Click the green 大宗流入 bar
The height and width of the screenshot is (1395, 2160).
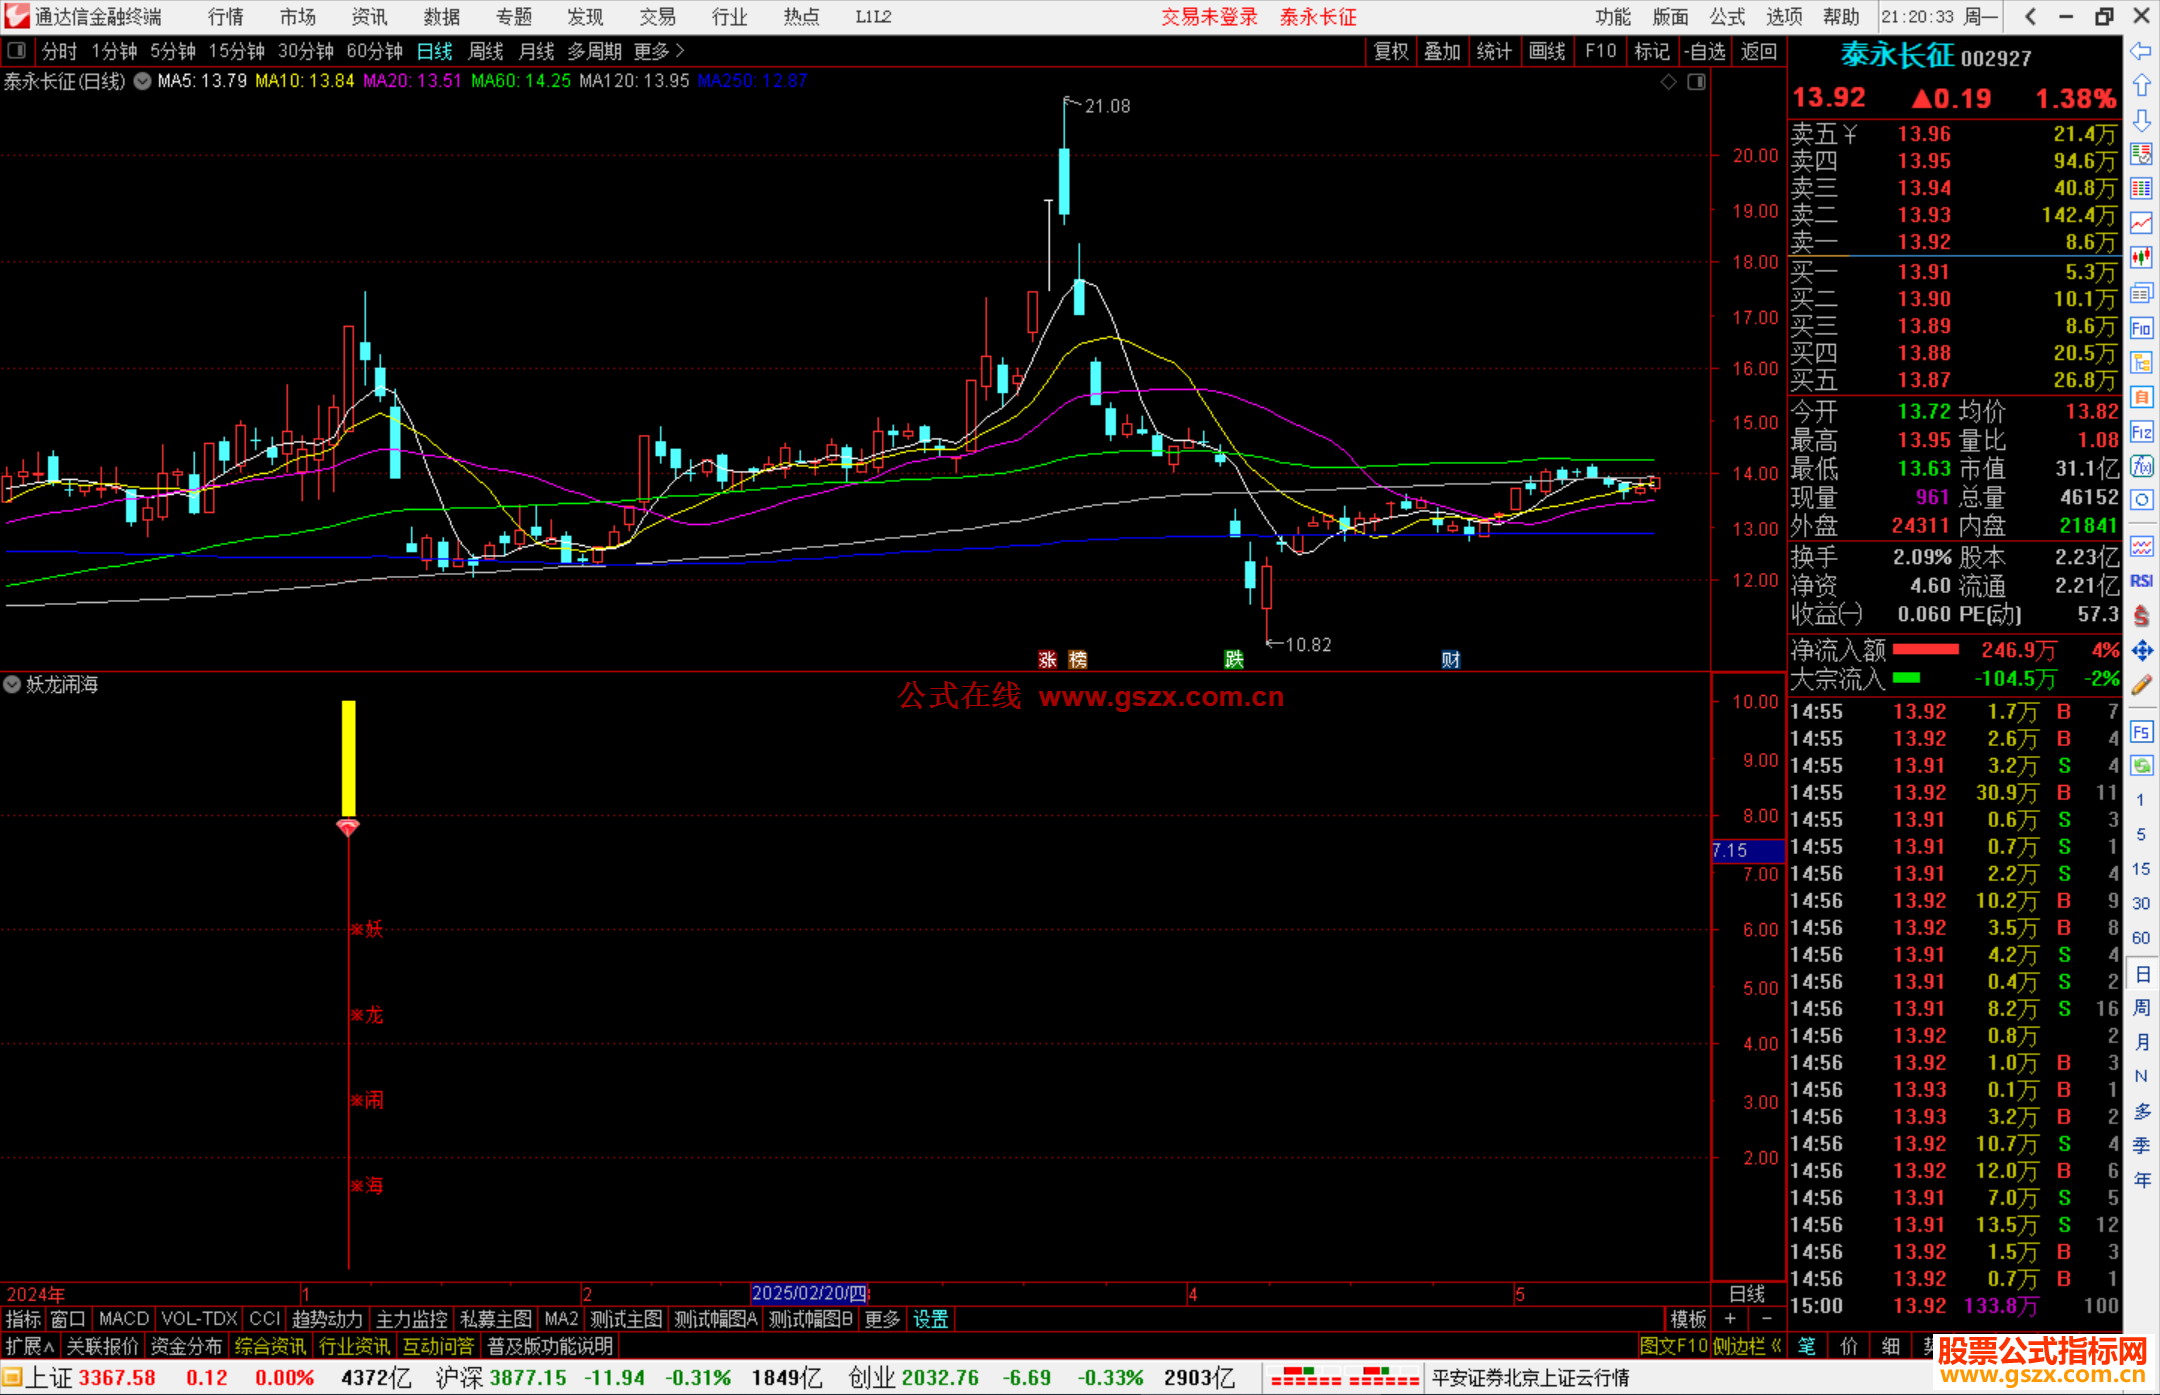1907,678
